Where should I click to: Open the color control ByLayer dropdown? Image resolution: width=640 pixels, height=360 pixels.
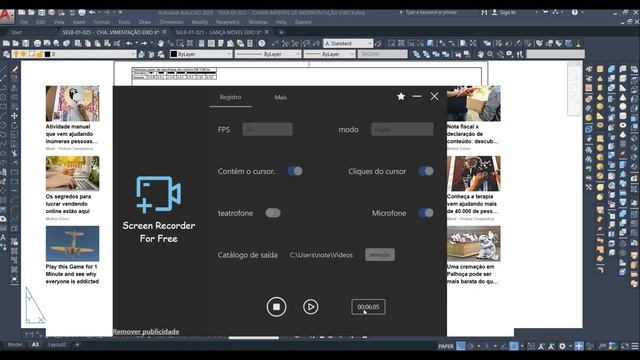click(201, 54)
